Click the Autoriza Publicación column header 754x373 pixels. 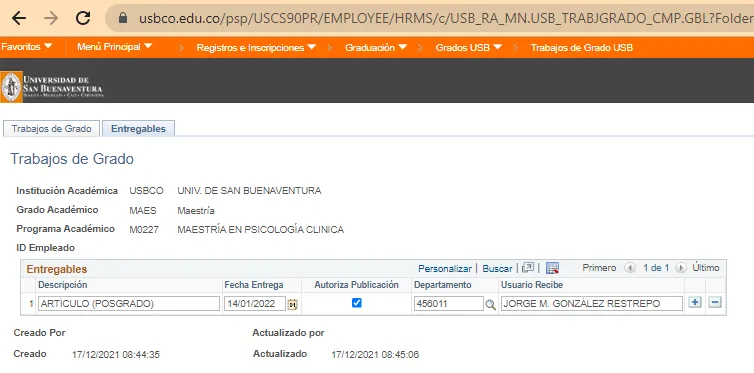[x=356, y=285]
